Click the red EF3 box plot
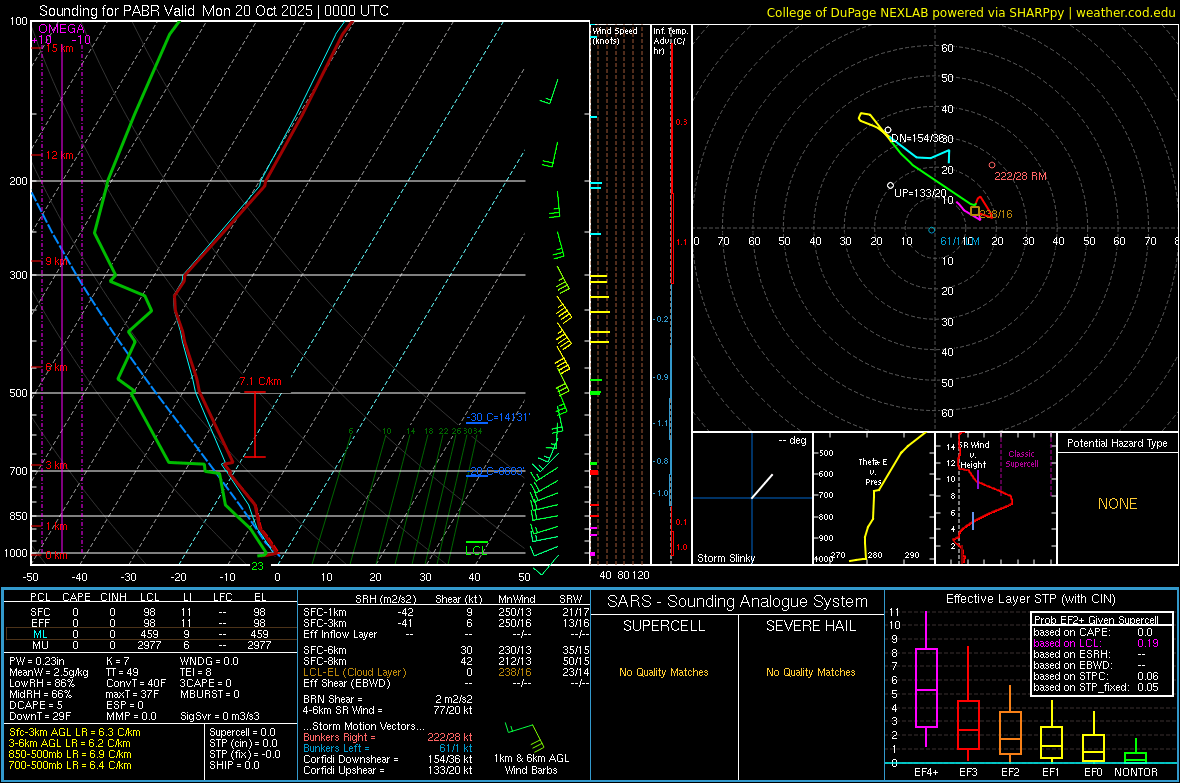1180x783 pixels. click(x=968, y=705)
